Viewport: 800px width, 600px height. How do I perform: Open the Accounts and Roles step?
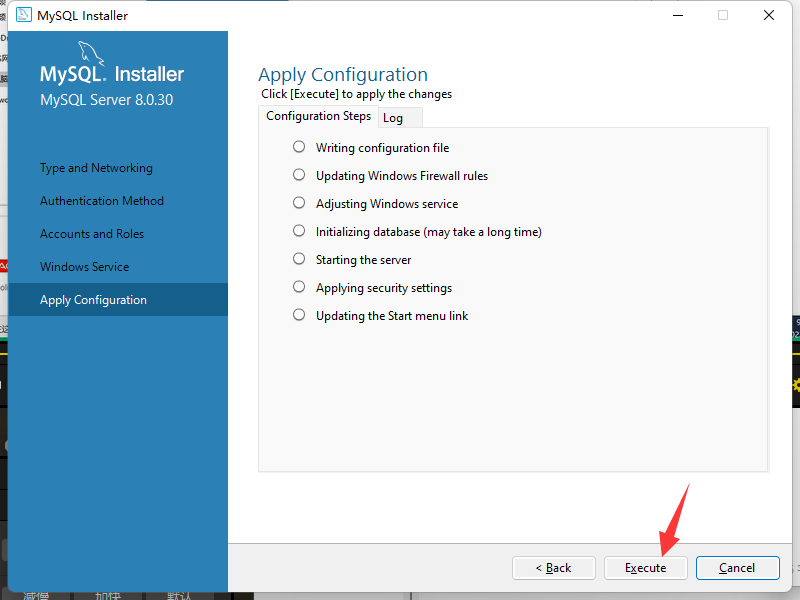click(92, 234)
